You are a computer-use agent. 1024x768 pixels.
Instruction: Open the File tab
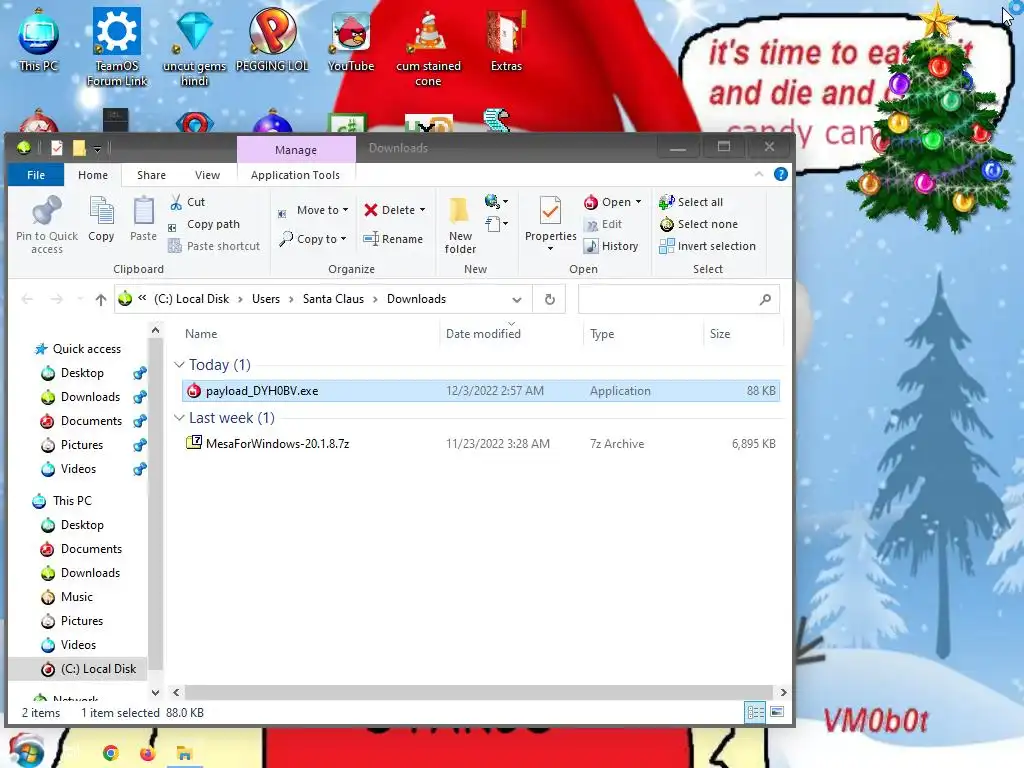36,175
